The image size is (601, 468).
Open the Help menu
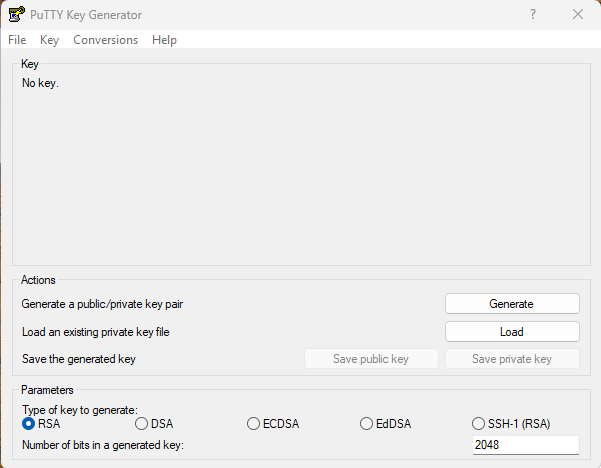tap(164, 40)
